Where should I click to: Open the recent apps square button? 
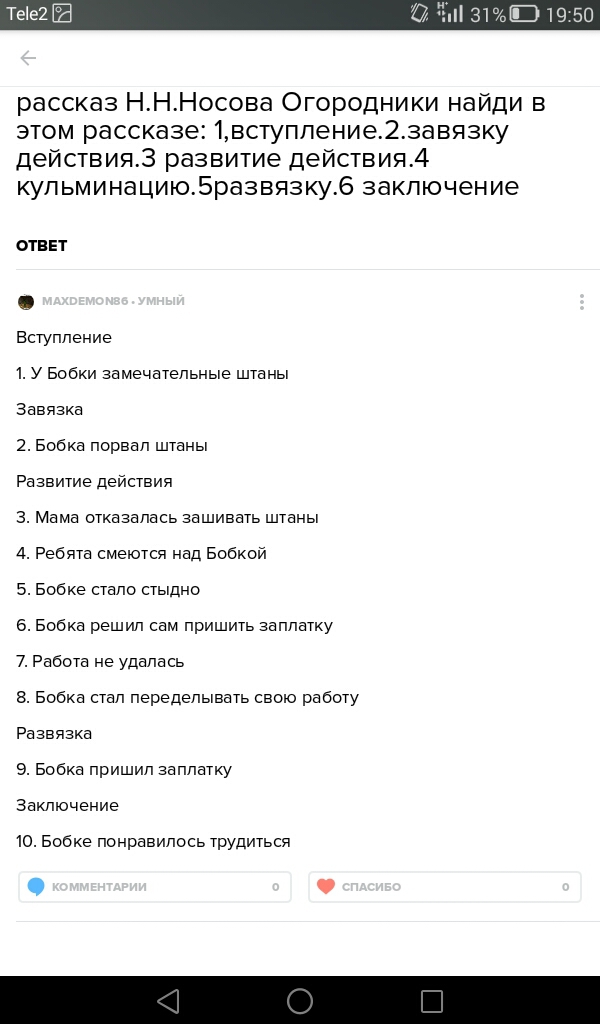[x=431, y=1001]
